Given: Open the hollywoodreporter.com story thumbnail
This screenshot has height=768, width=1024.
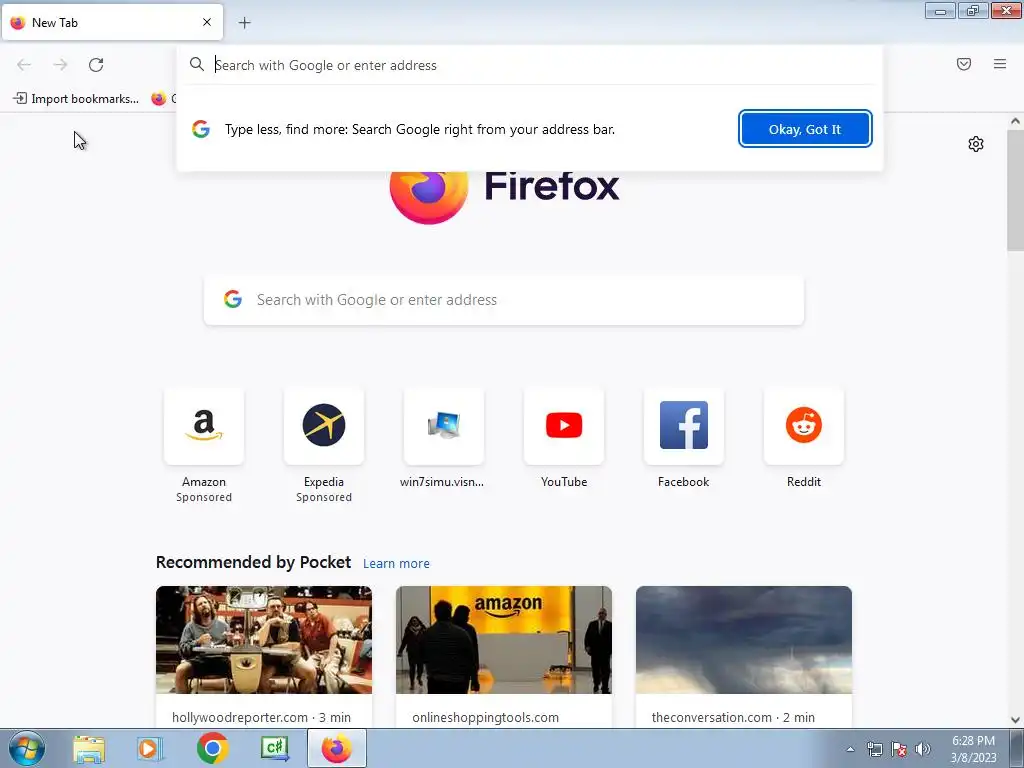Looking at the screenshot, I should coord(264,640).
